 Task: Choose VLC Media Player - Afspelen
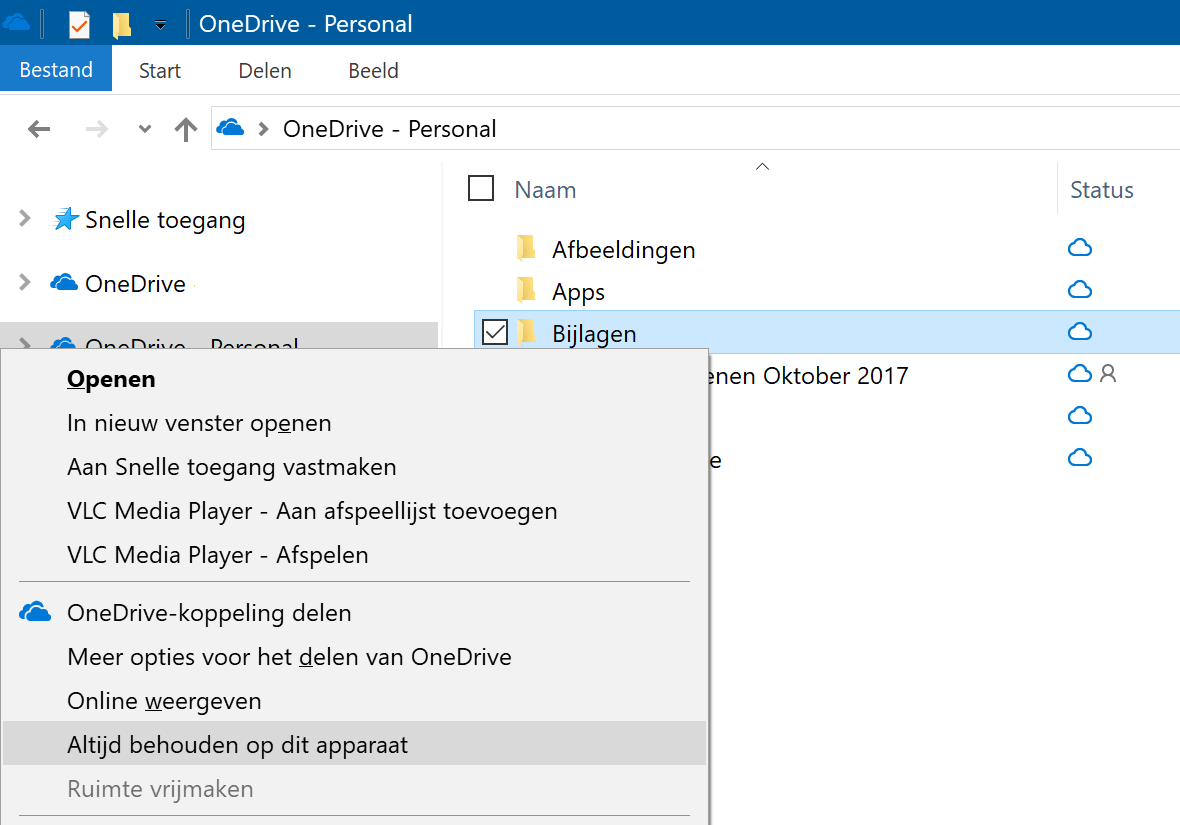pos(354,555)
